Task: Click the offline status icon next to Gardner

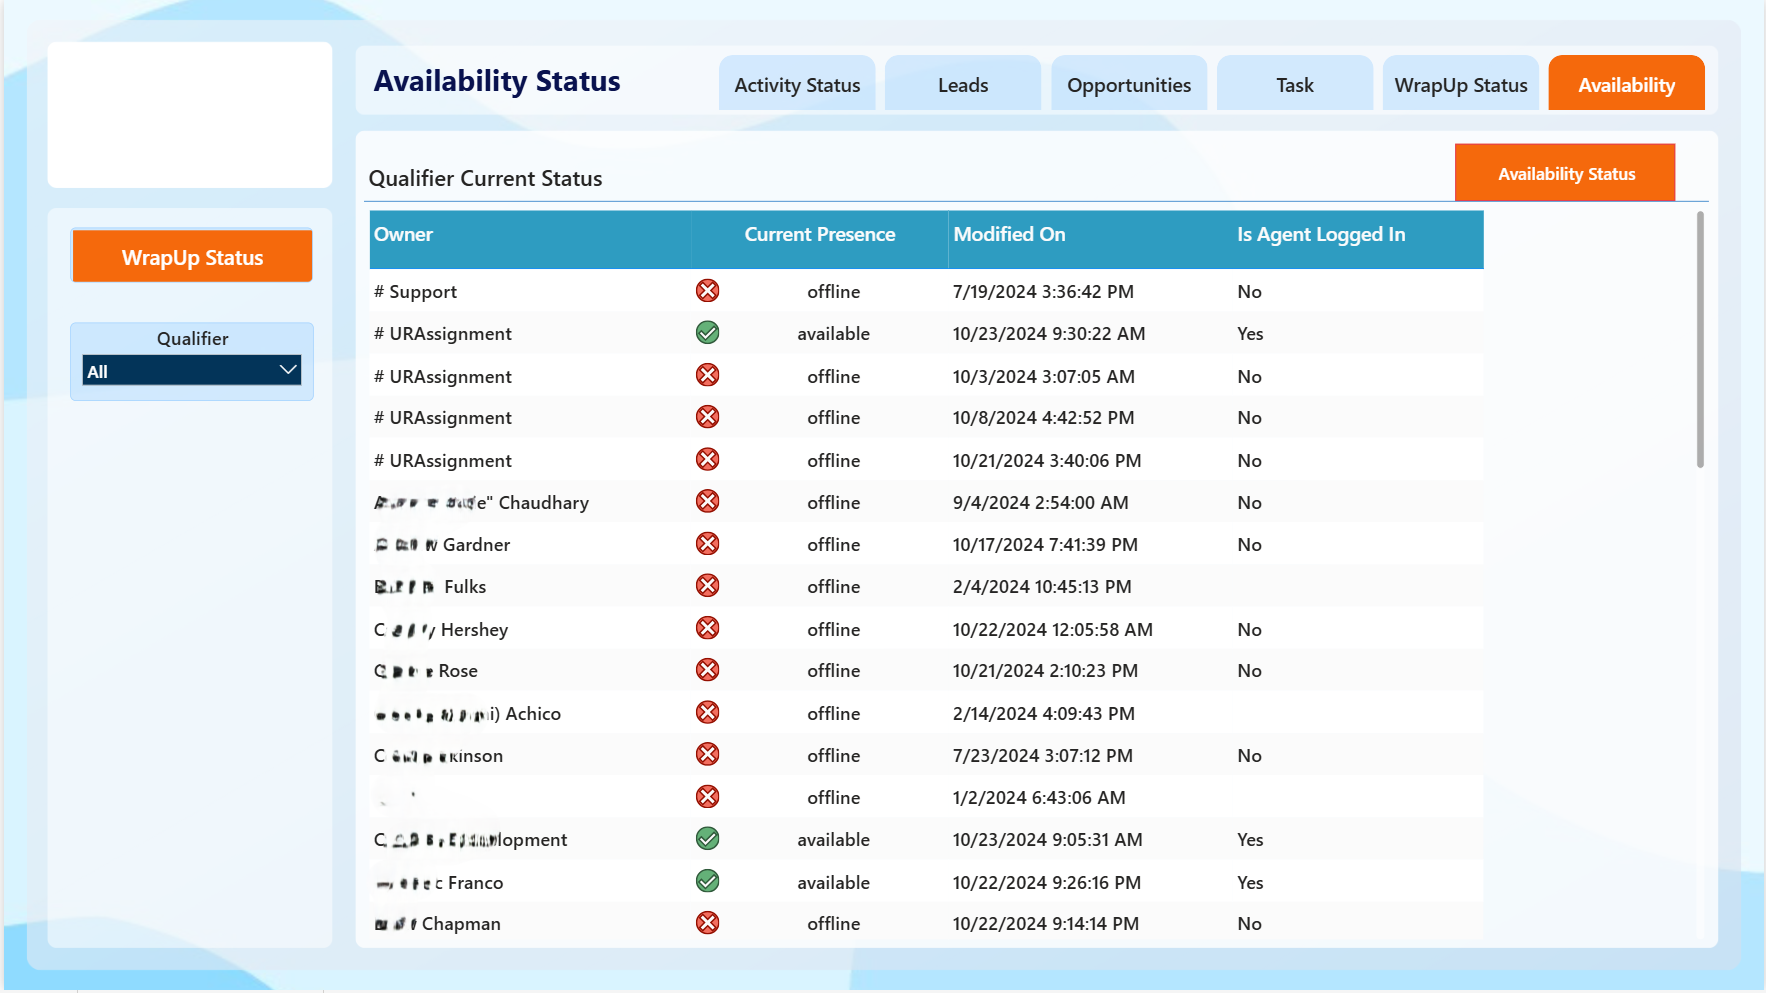Action: [x=707, y=544]
